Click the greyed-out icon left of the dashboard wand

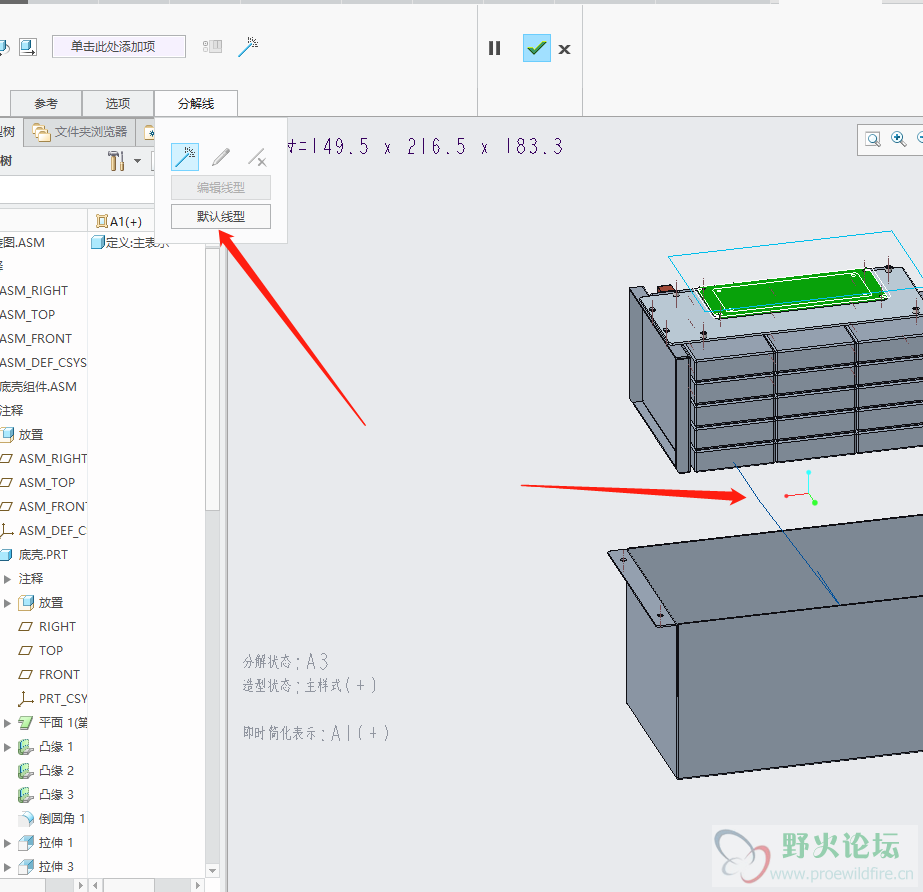tap(213, 47)
